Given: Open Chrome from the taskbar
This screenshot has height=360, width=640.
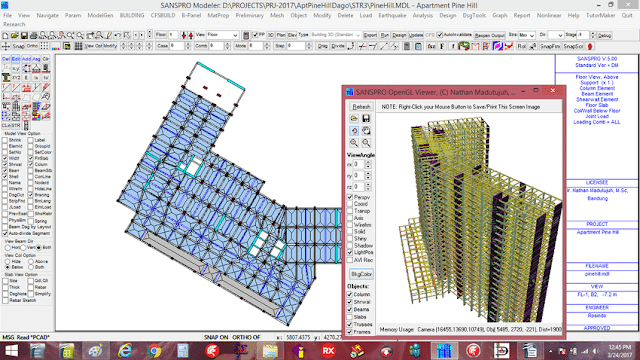Looking at the screenshot, I should point(154,351).
